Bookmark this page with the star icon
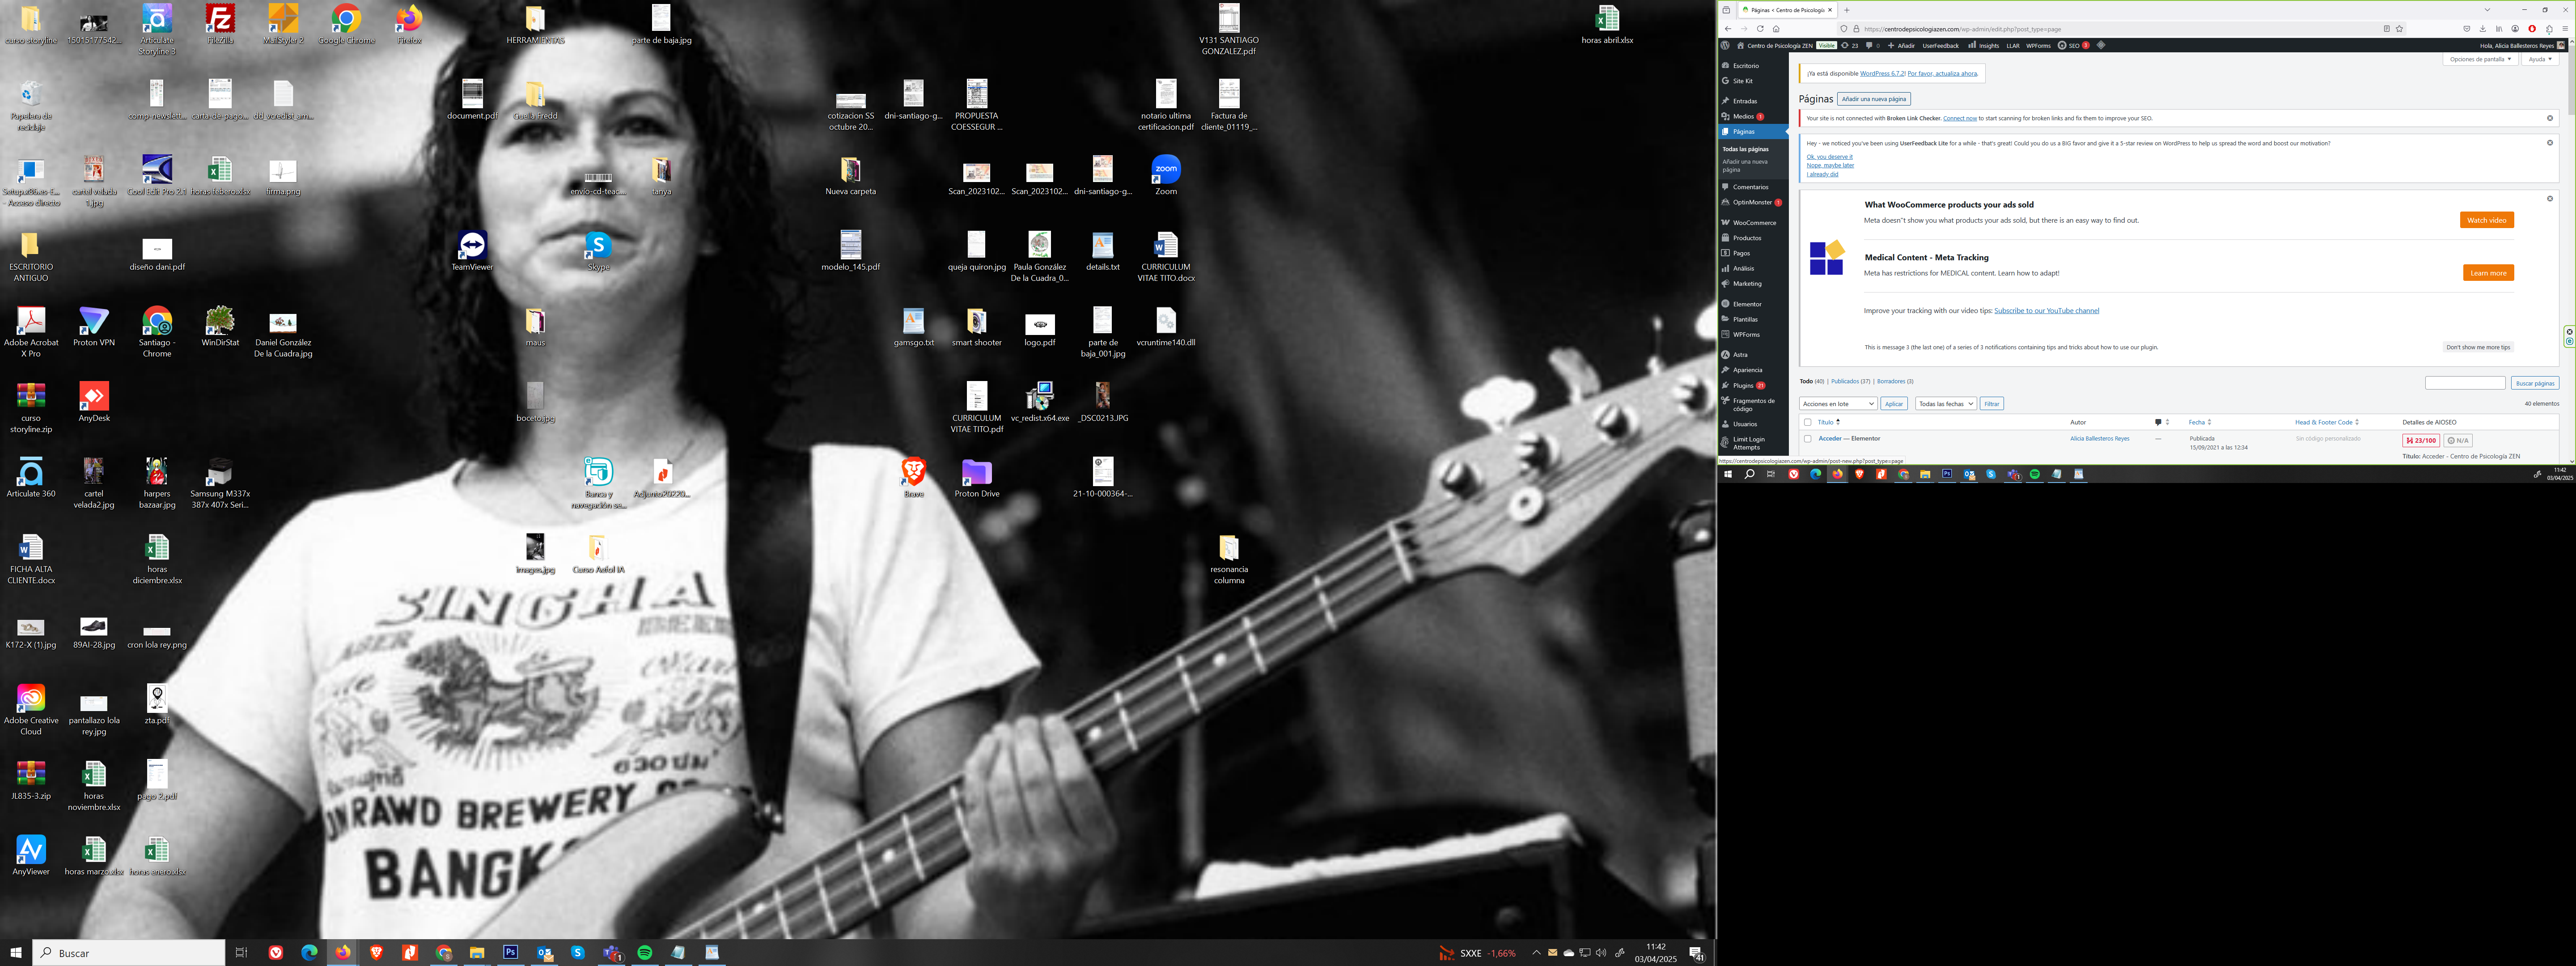 pos(2399,29)
